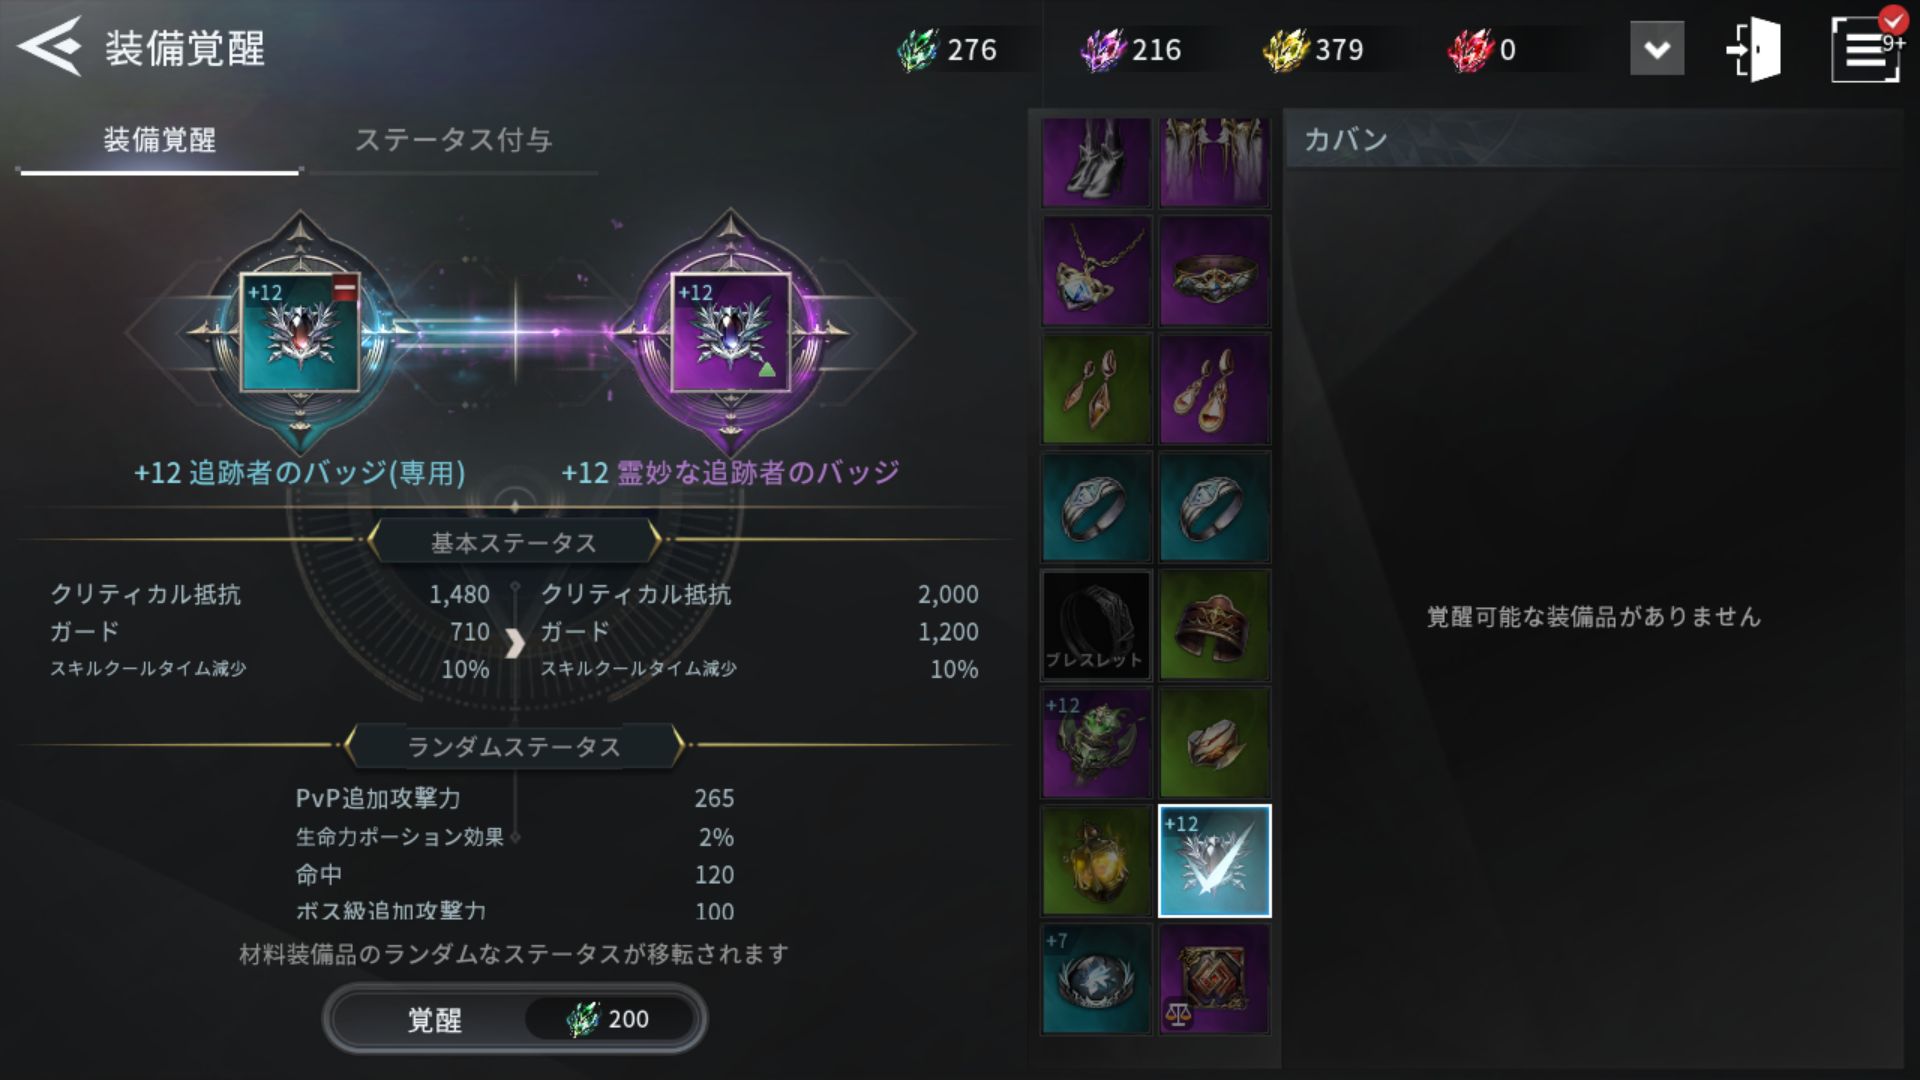Select the empty ブレスレット slot
Image resolution: width=1920 pixels, height=1080 pixels.
(1096, 626)
